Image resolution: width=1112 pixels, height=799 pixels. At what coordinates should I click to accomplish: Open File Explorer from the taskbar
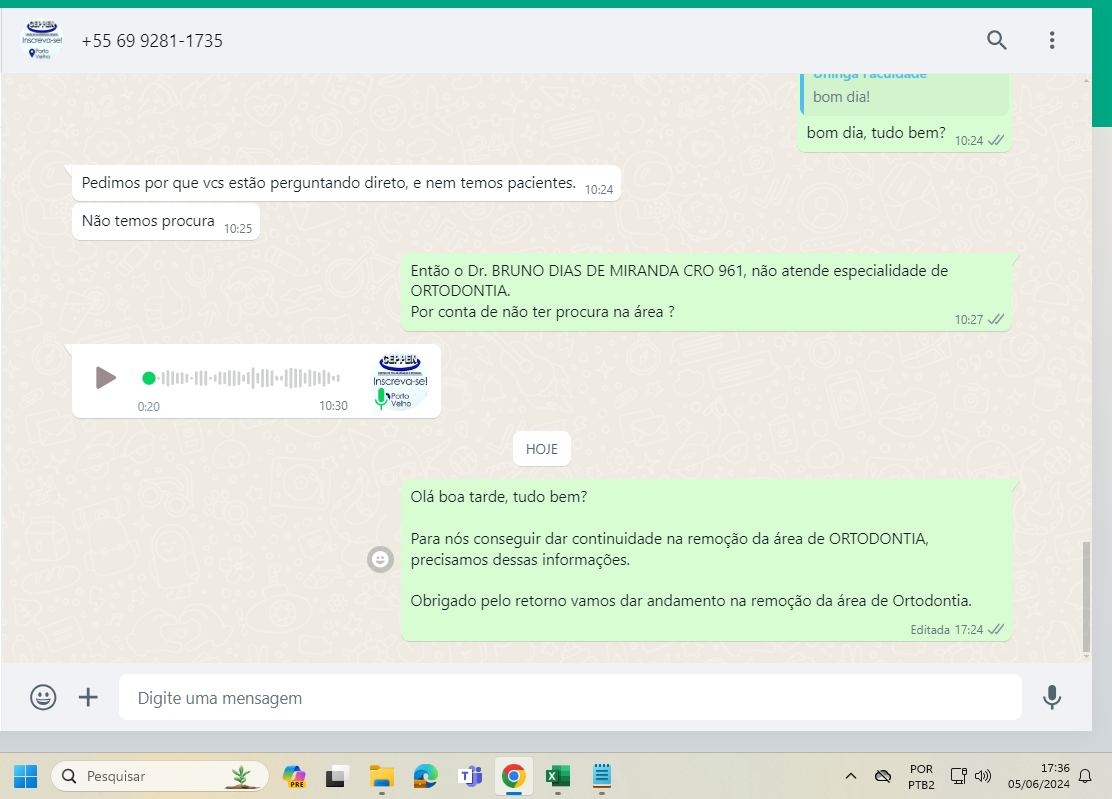pos(381,776)
